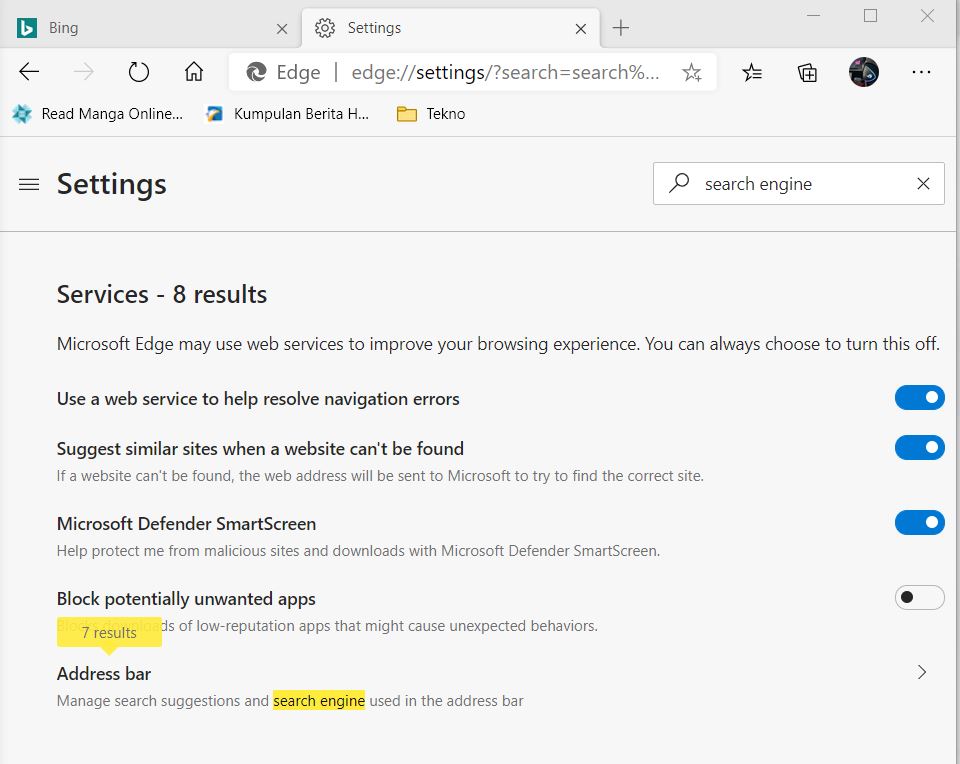Image resolution: width=960 pixels, height=764 pixels.
Task: Disable Microsoft Defender SmartScreen
Action: (918, 522)
